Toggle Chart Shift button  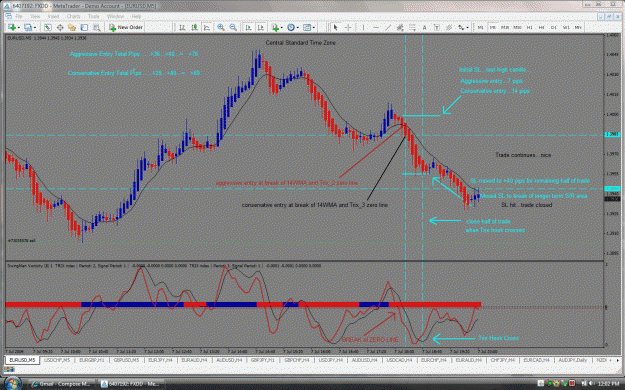[x=261, y=27]
